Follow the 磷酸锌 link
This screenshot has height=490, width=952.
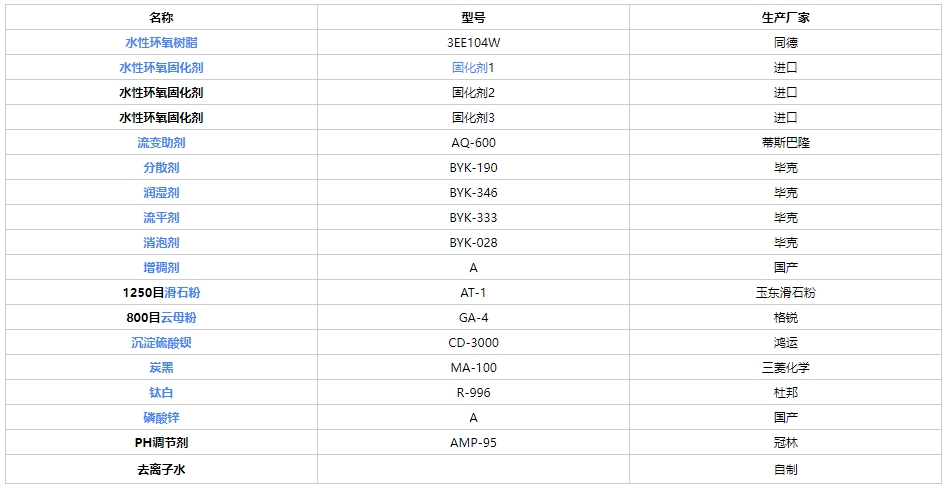click(161, 418)
